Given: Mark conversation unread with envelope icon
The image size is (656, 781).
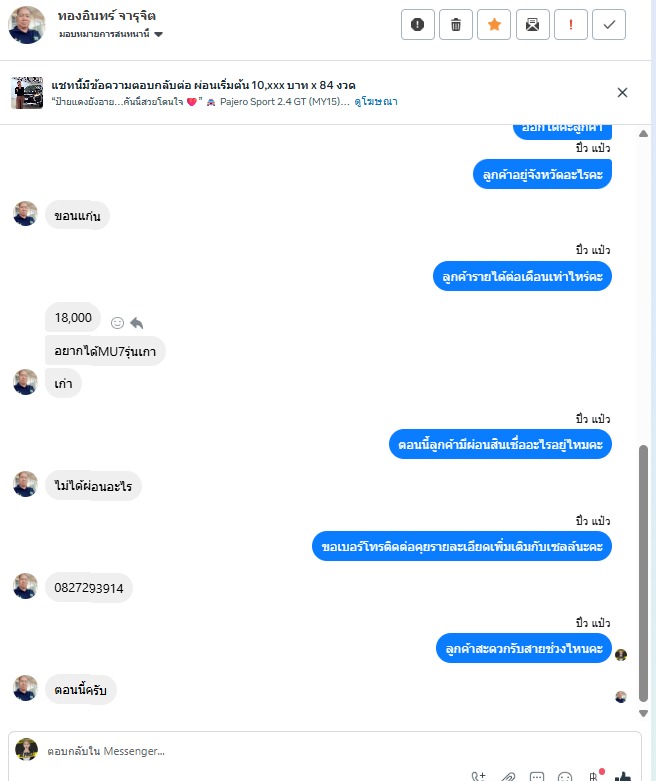Looking at the screenshot, I should click(x=532, y=24).
